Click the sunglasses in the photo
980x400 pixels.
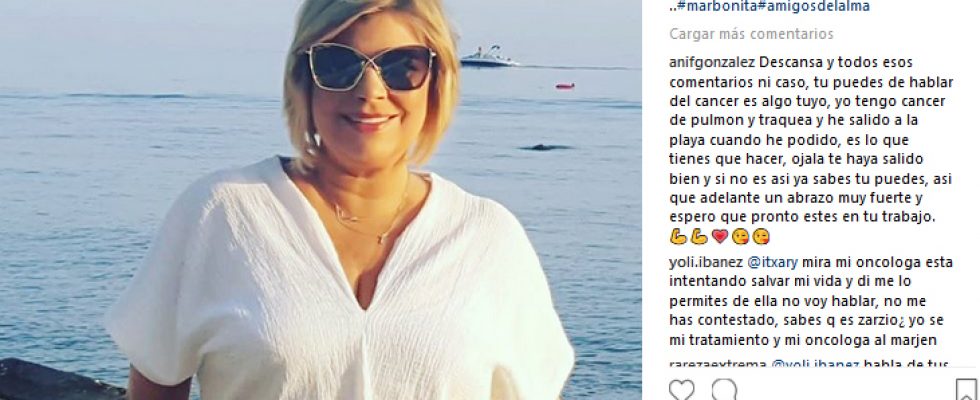point(371,67)
